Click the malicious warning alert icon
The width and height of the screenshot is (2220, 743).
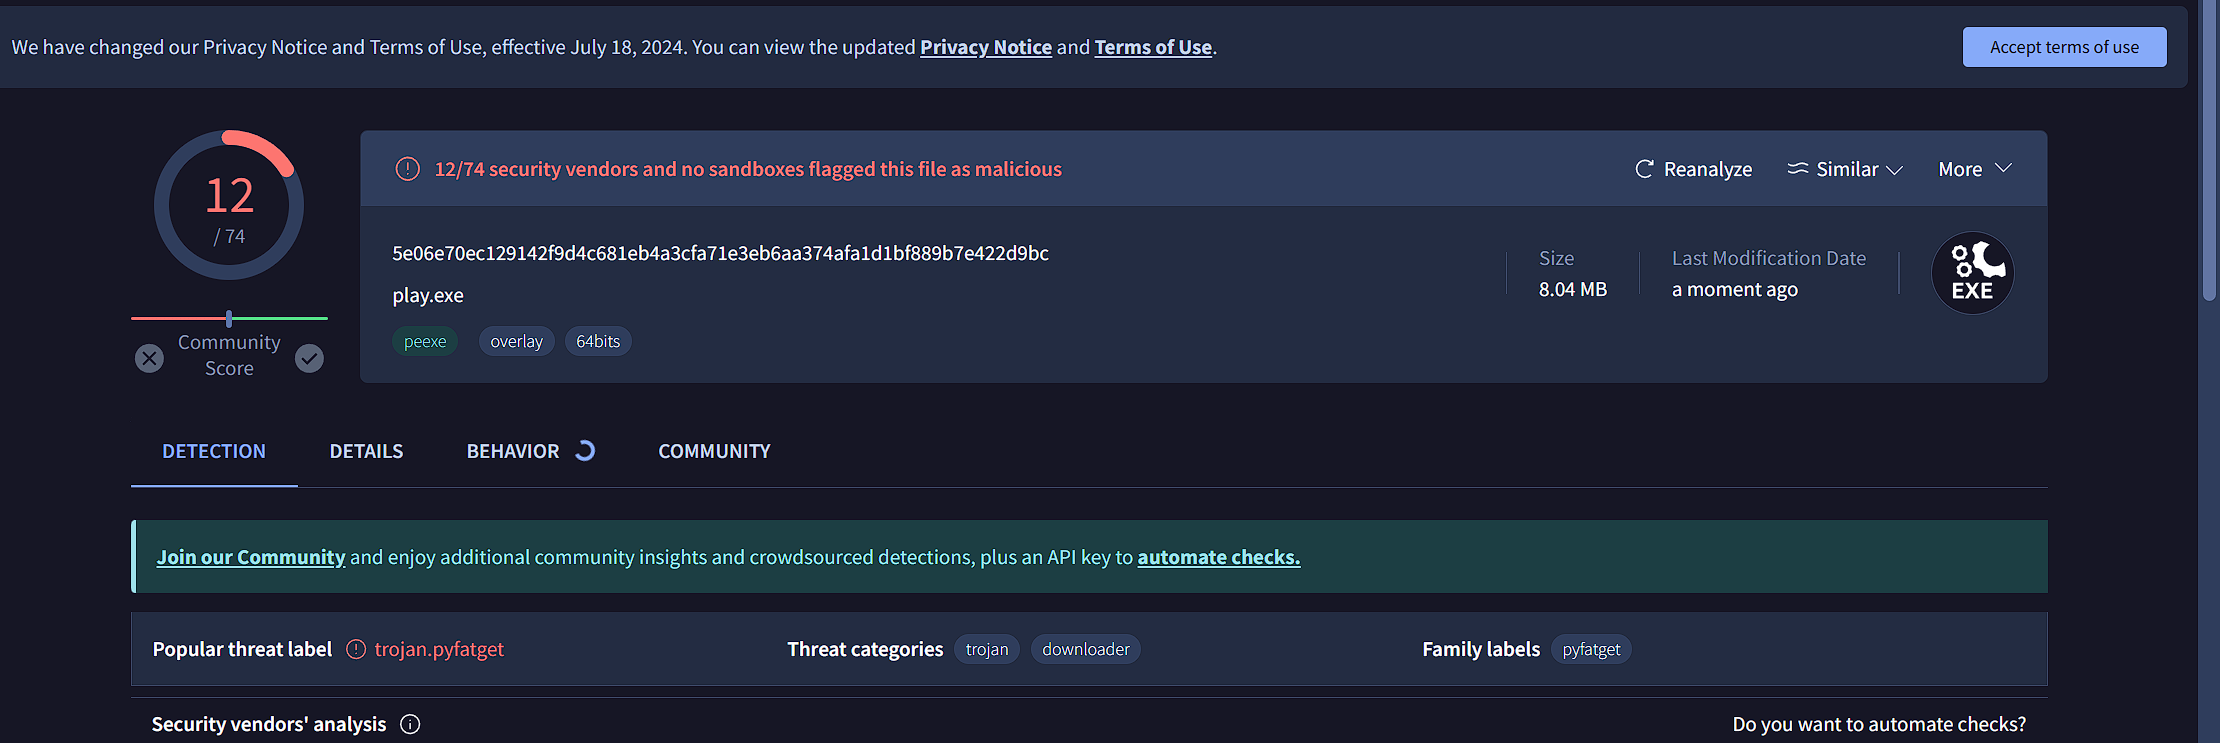pyautogui.click(x=407, y=169)
